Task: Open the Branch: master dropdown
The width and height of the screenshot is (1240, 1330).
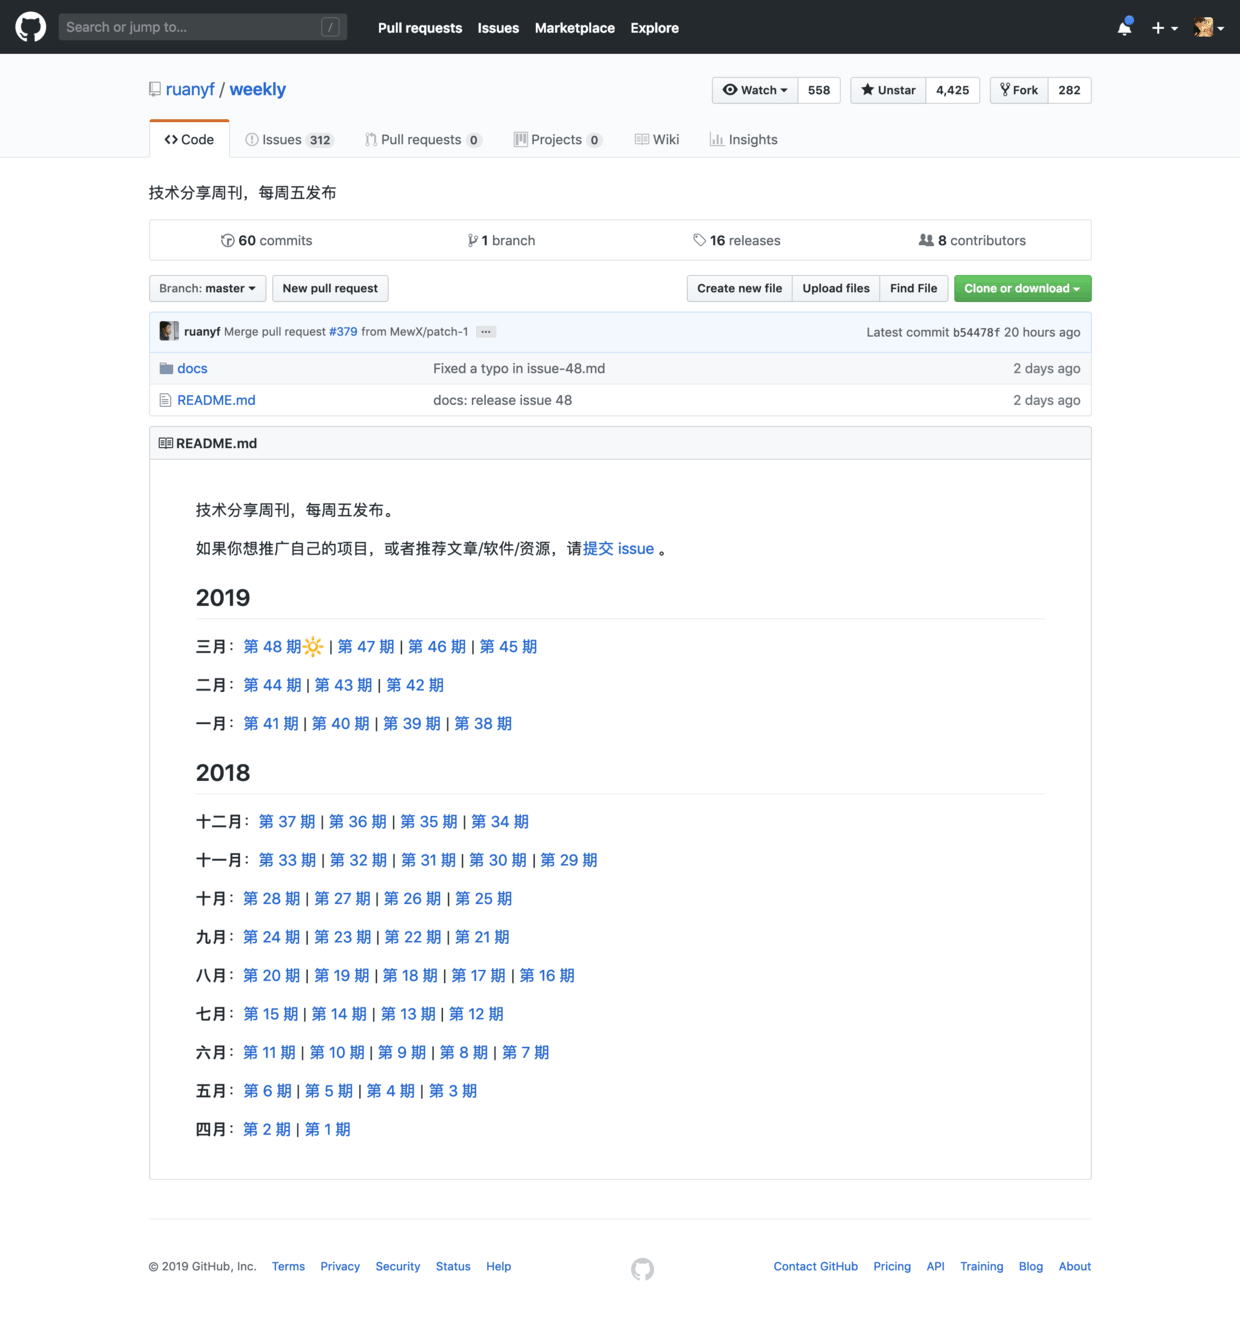Action: click(208, 288)
